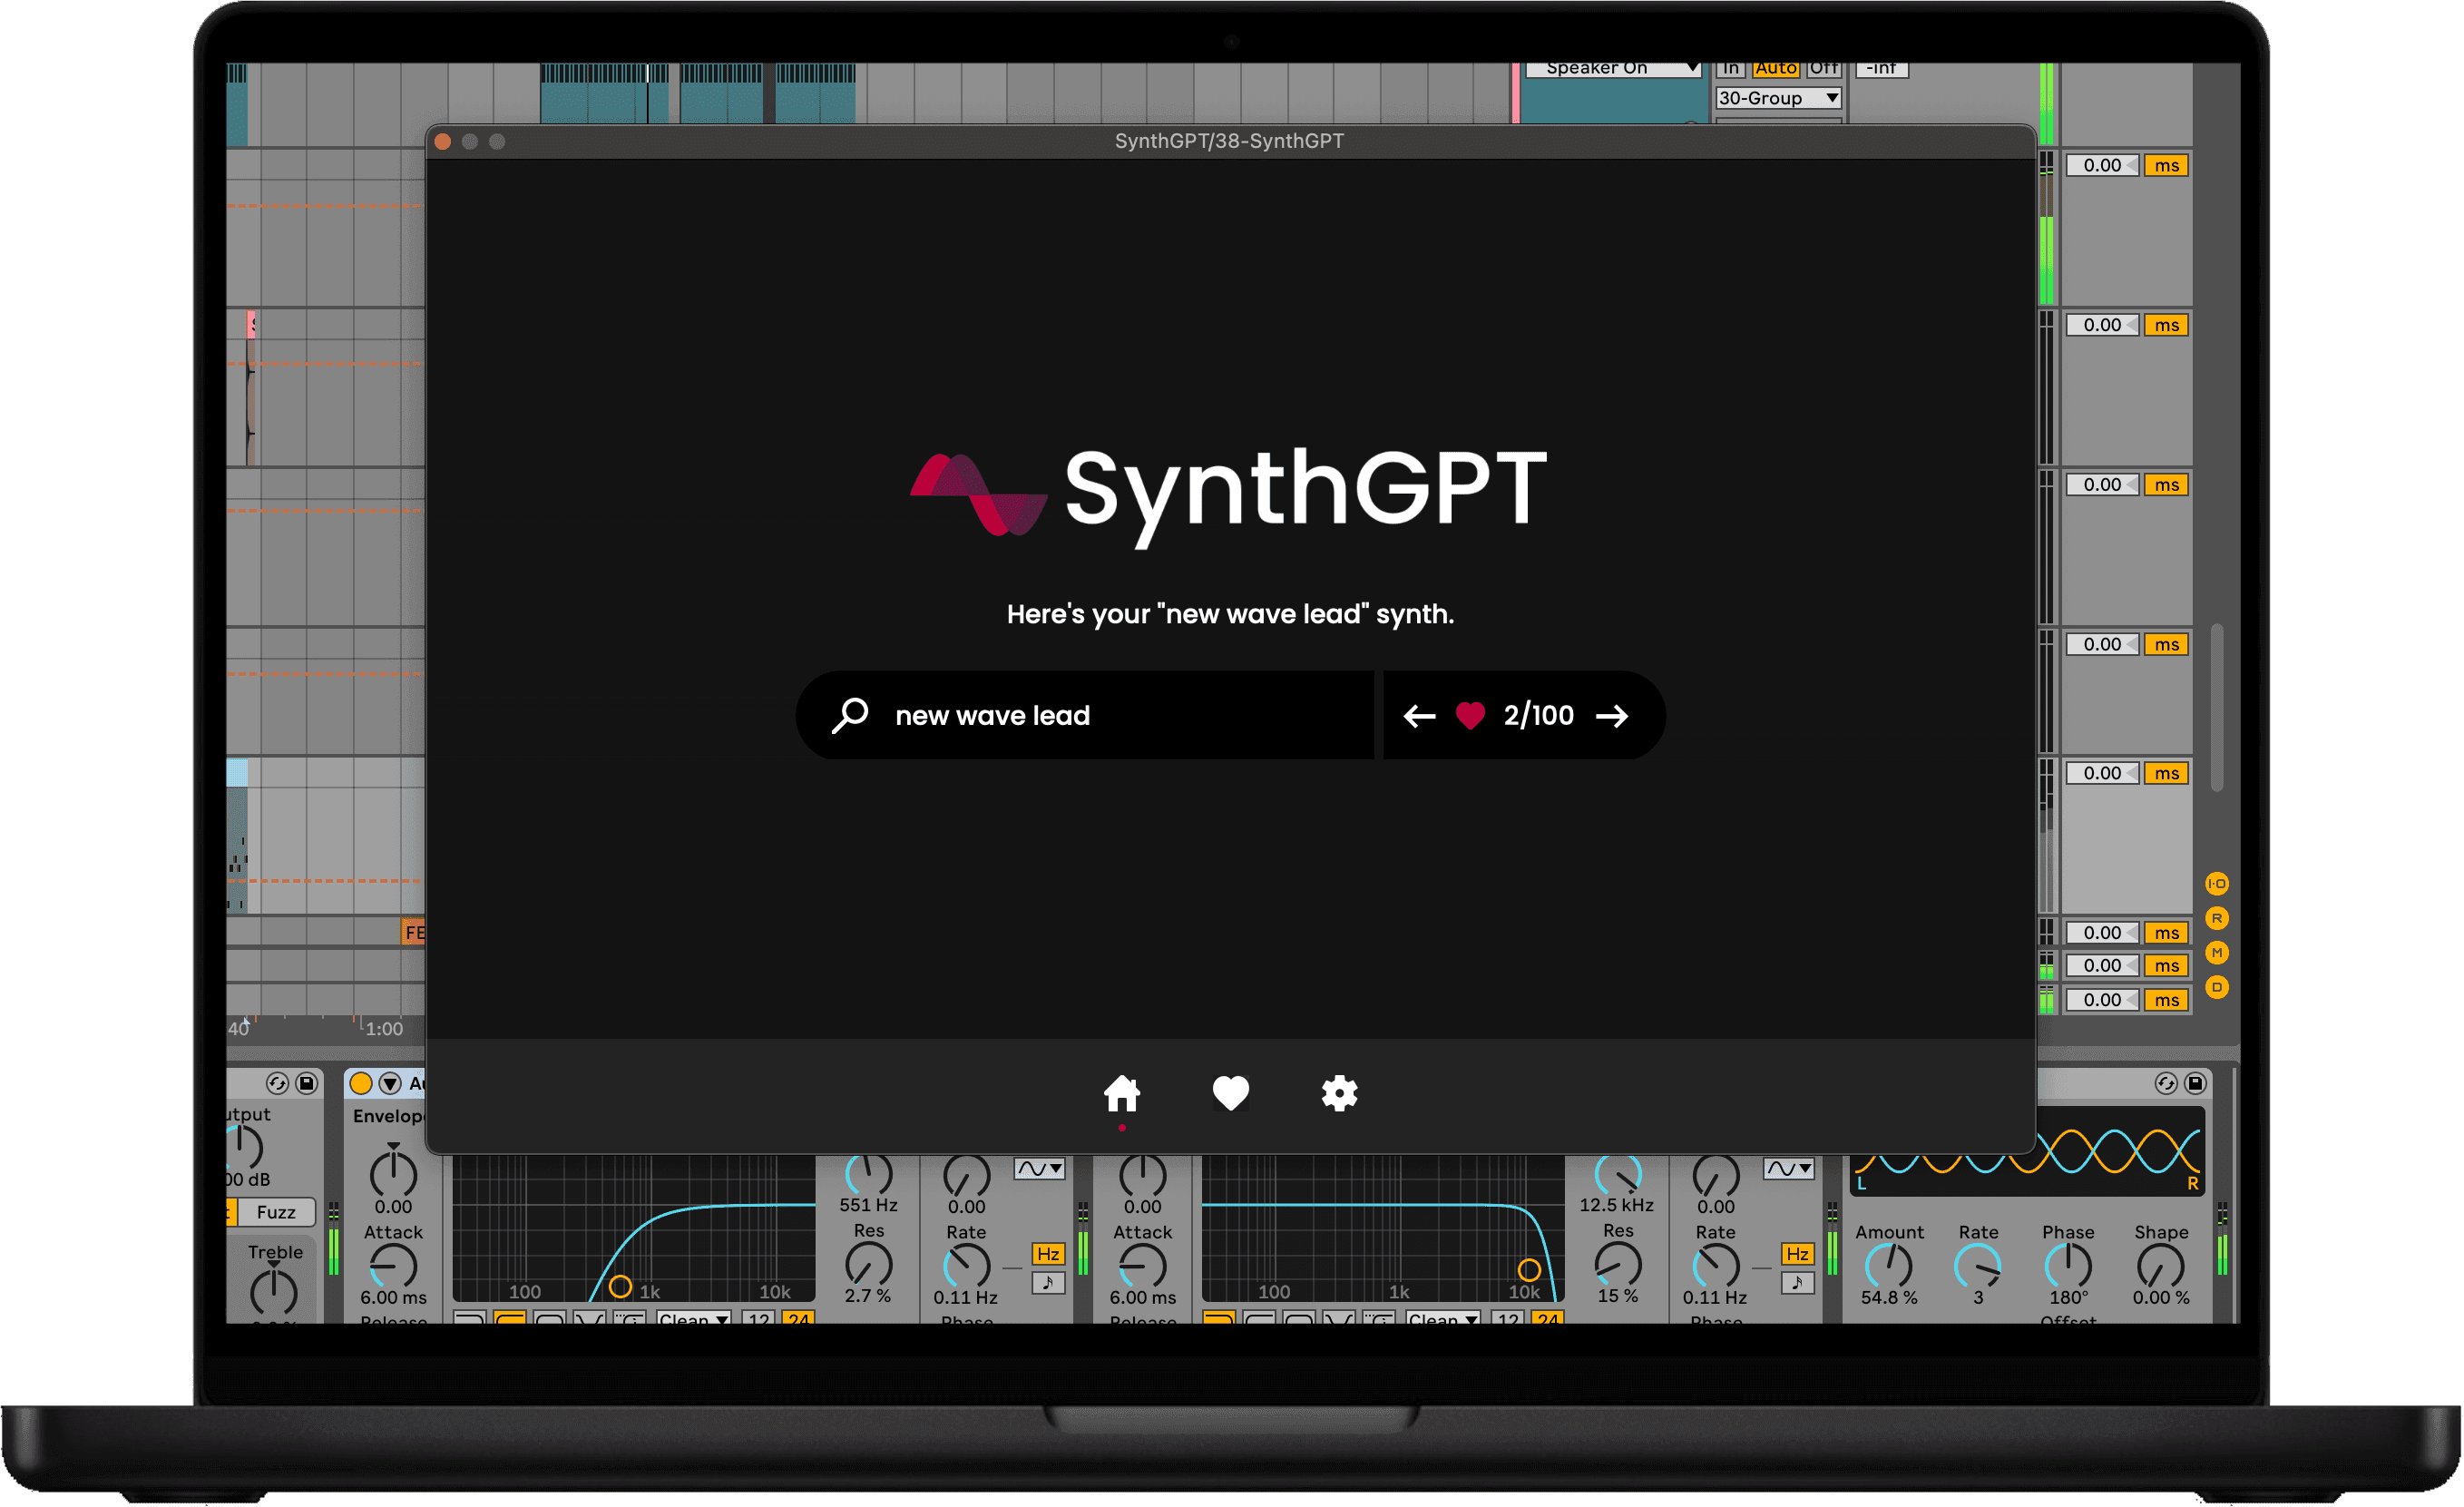Click the Phase 180° knob
Screen dimensions: 2464x1507
[2067, 1265]
